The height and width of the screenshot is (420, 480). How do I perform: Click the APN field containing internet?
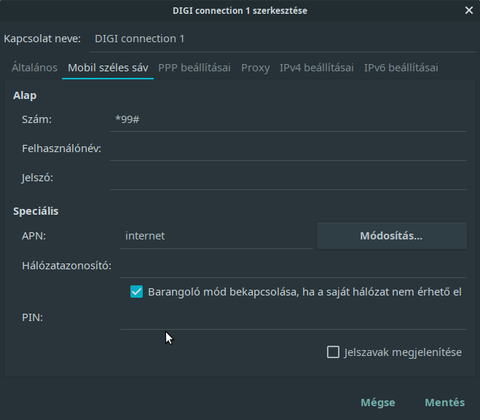click(216, 236)
